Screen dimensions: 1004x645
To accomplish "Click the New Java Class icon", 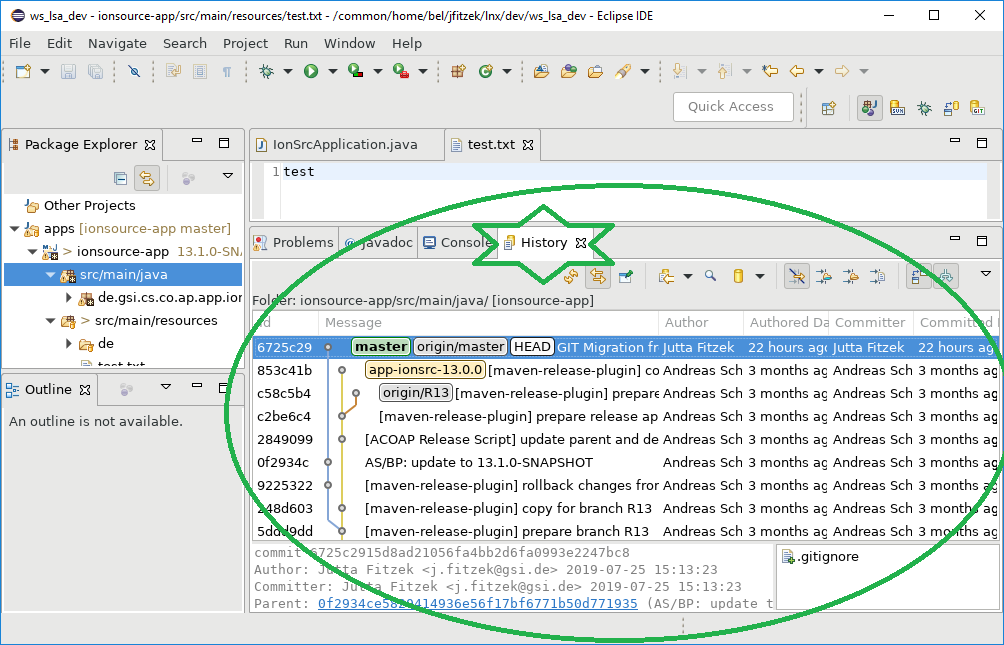I will (486, 71).
